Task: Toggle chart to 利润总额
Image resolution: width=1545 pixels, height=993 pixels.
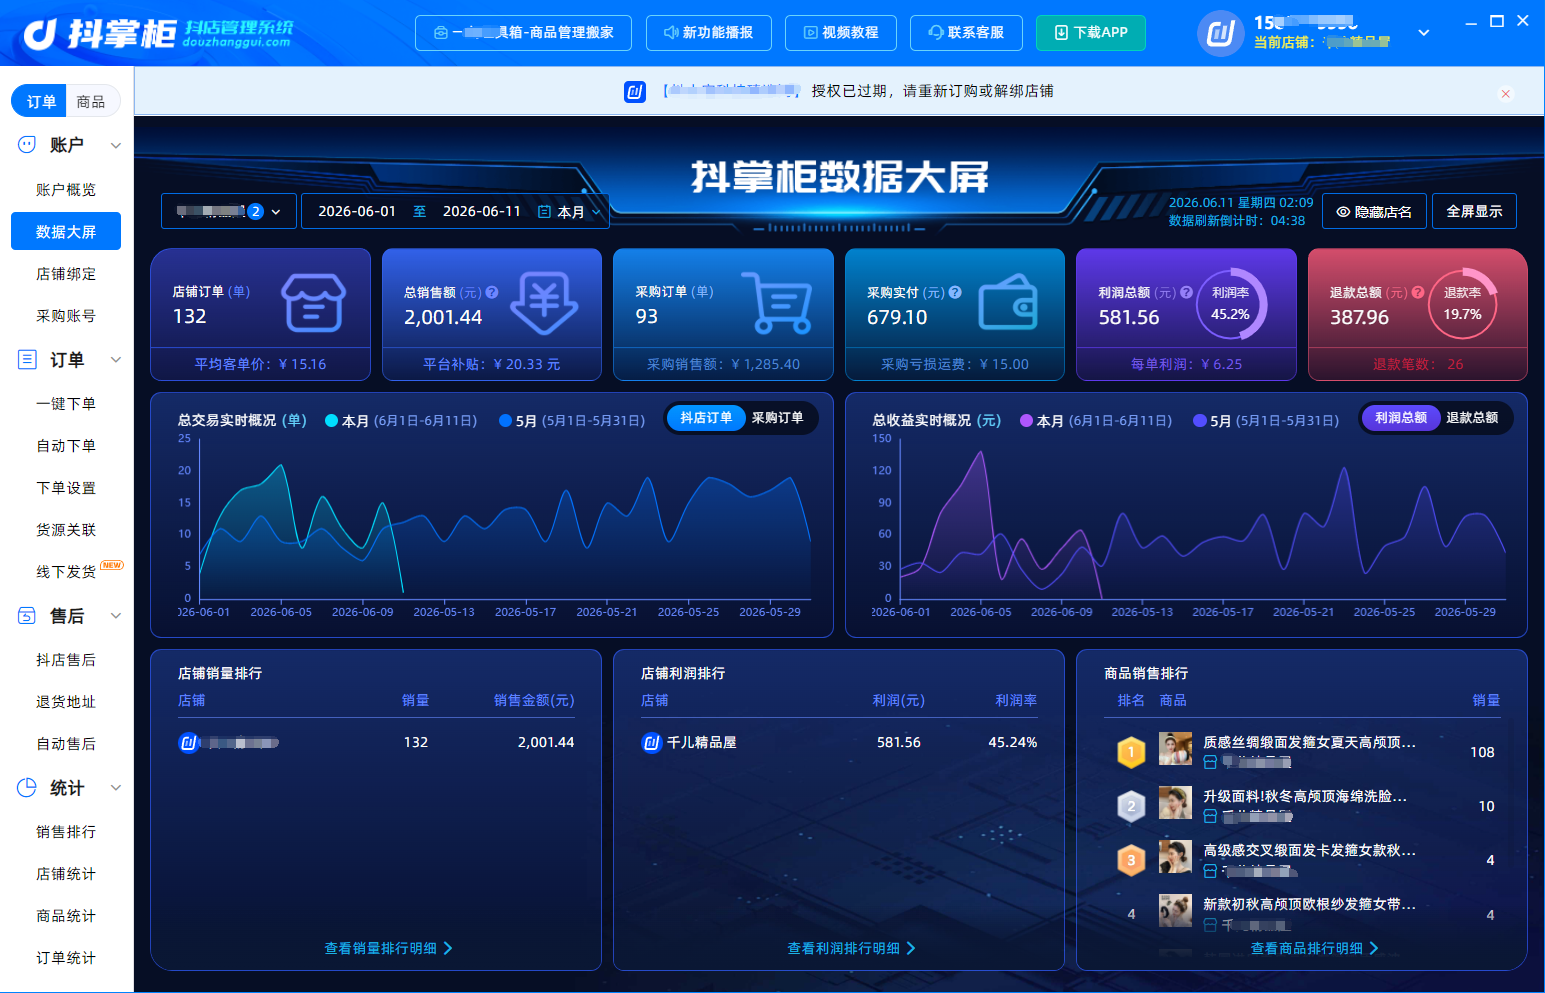Action: [x=1401, y=418]
